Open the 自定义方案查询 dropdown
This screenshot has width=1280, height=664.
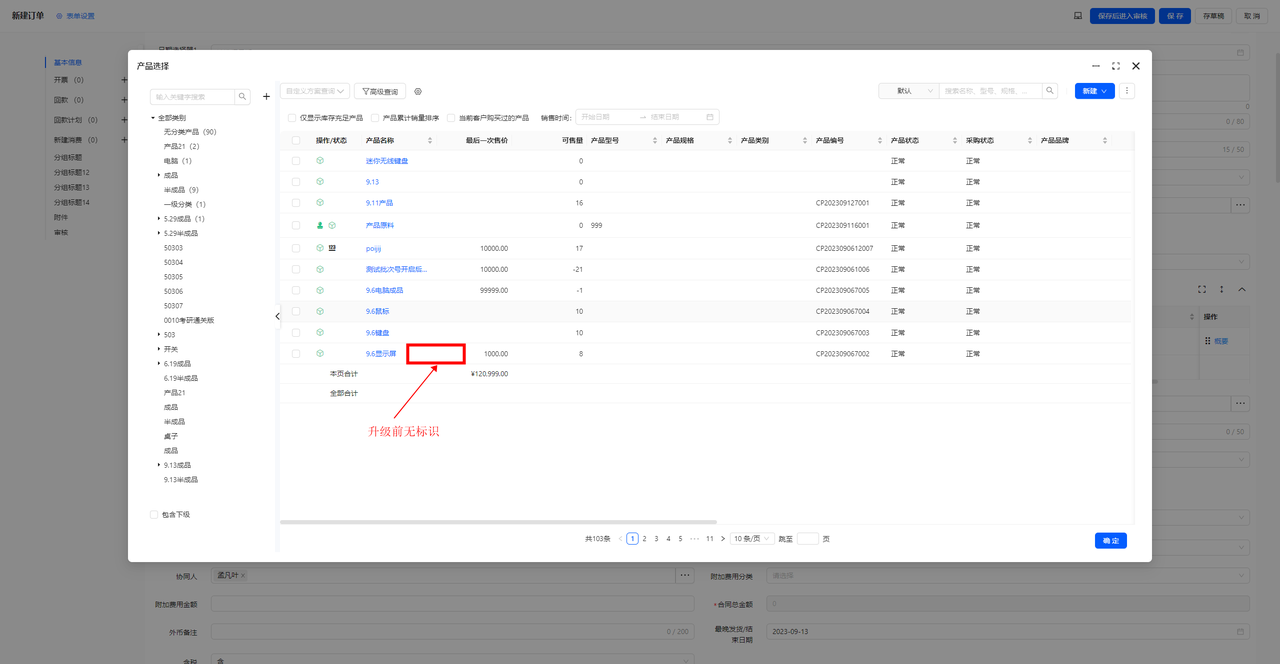315,91
